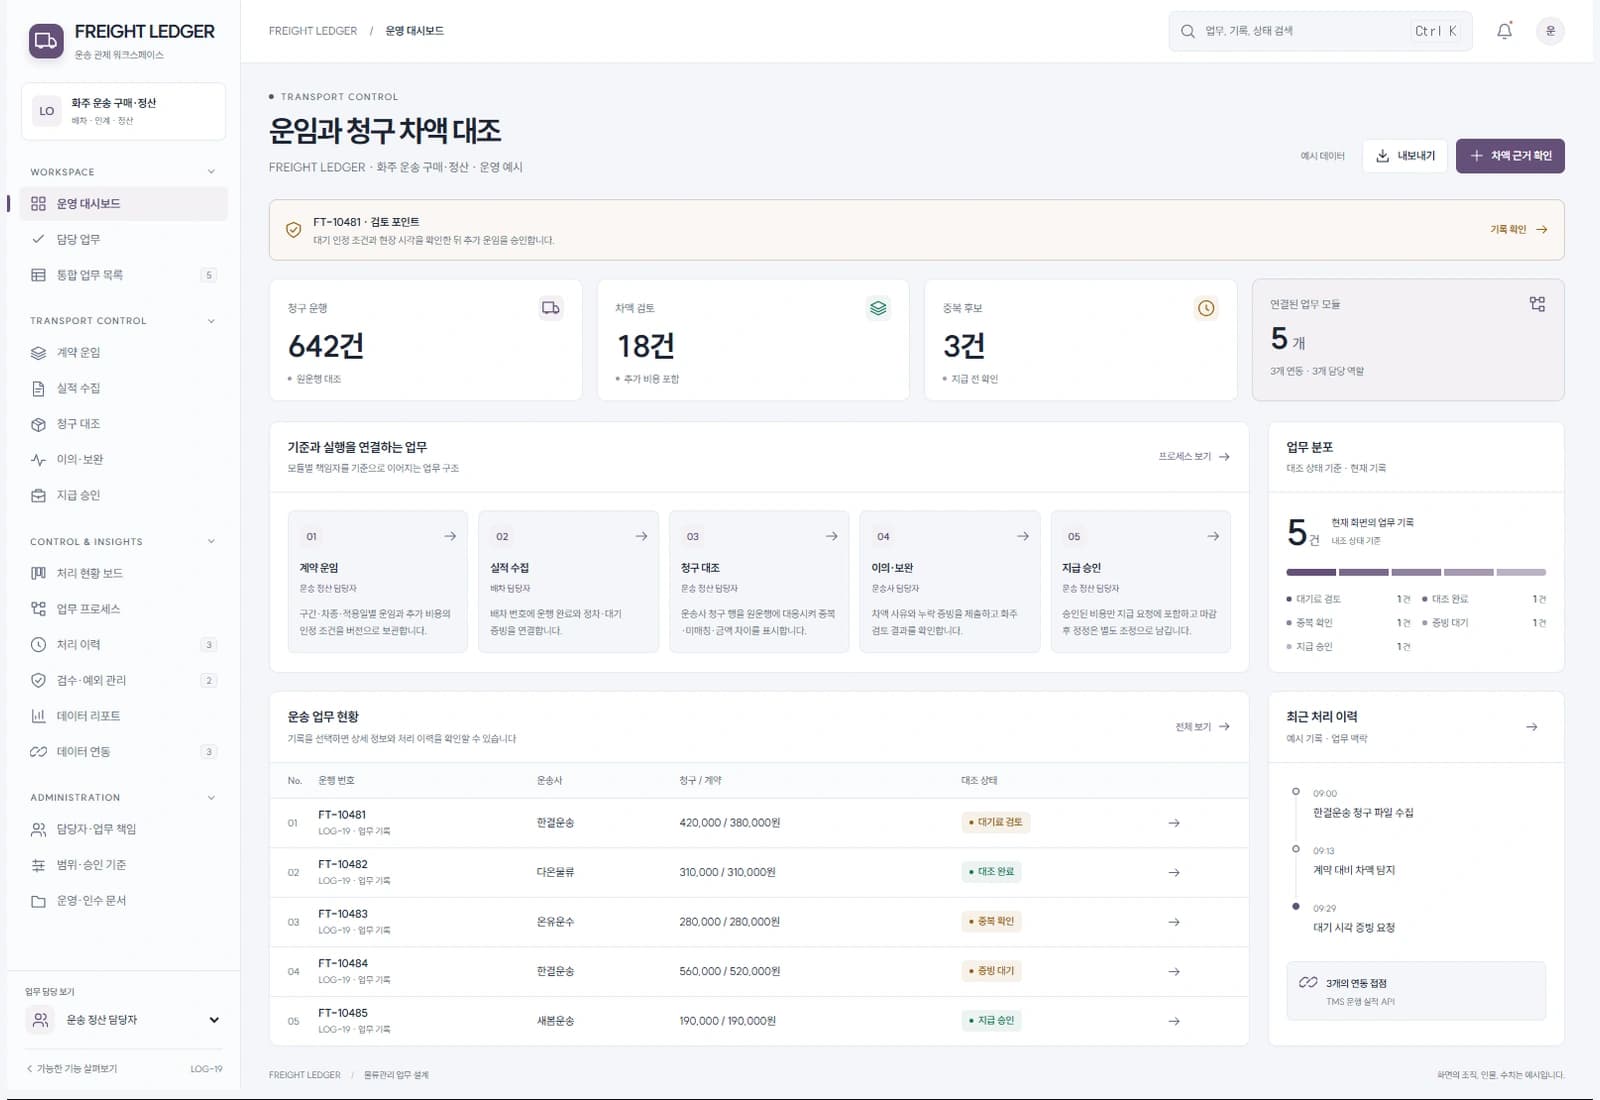Click the Freight Ledger truck logo

point(46,41)
